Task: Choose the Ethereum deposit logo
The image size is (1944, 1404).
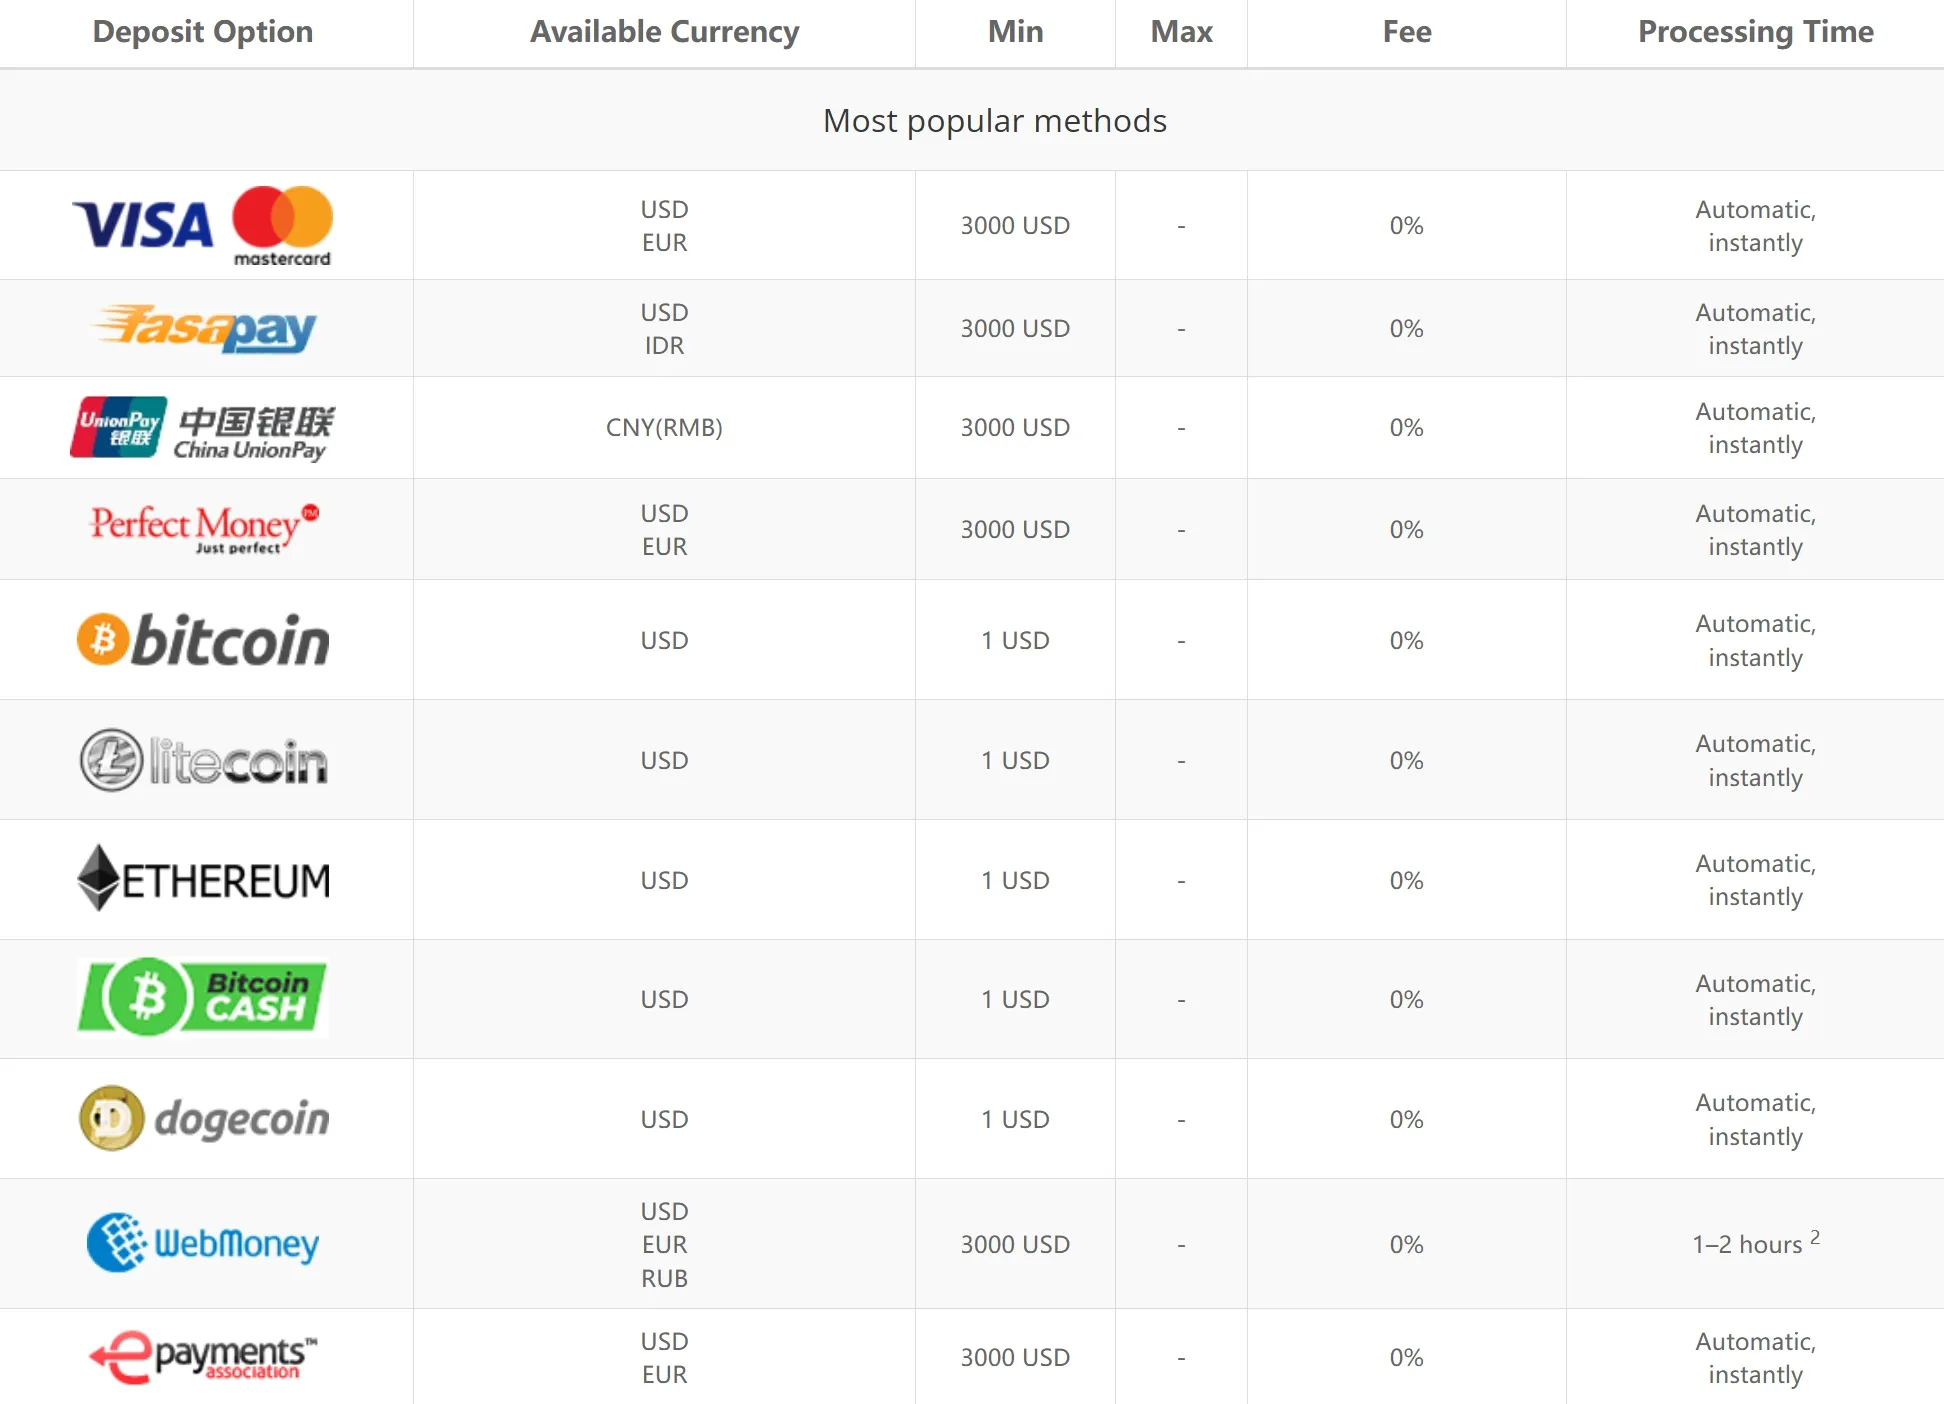Action: [x=203, y=879]
